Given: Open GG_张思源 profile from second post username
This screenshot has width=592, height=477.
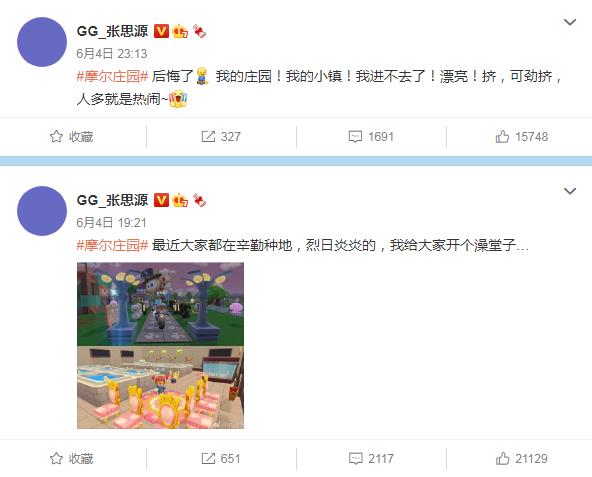Looking at the screenshot, I should pos(112,200).
